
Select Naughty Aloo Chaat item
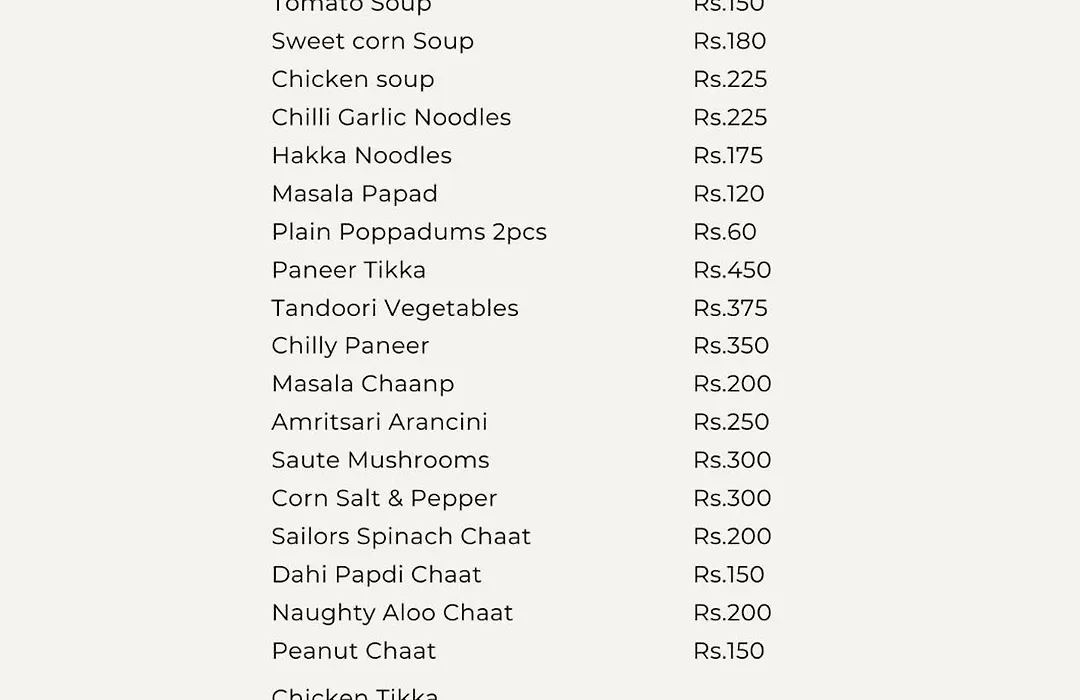click(x=392, y=613)
